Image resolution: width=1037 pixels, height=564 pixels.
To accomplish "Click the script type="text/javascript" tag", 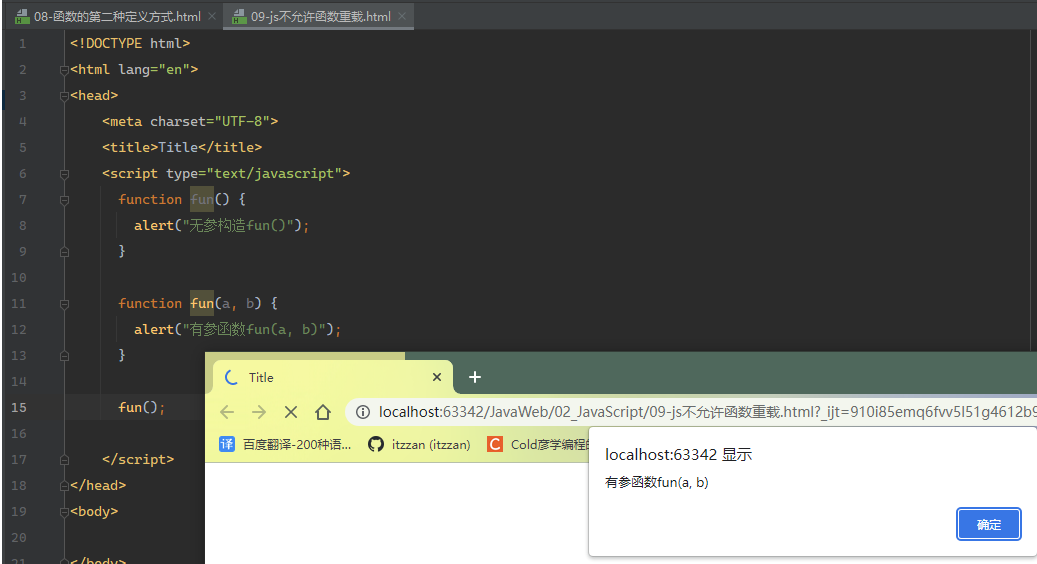I will (x=226, y=173).
